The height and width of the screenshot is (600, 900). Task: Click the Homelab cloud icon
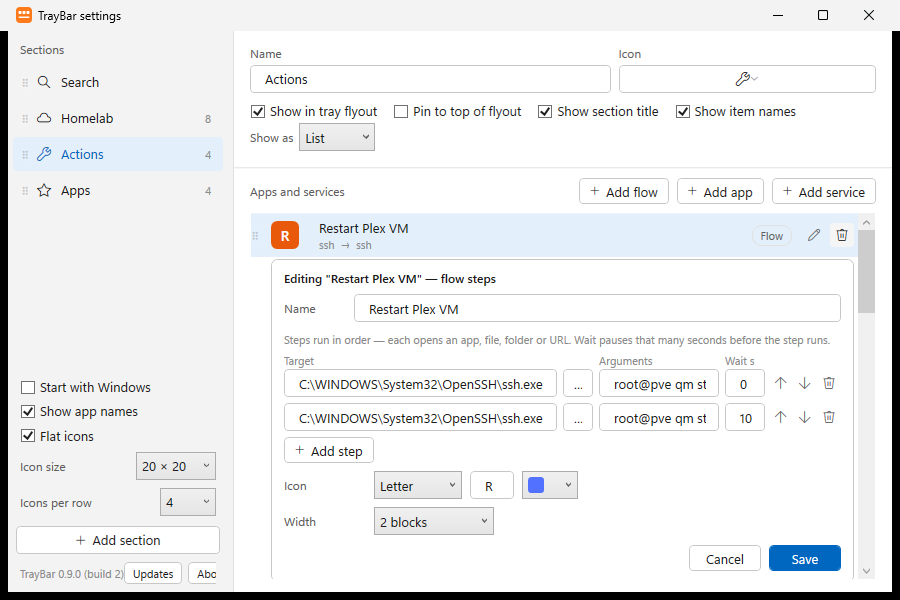coord(44,118)
